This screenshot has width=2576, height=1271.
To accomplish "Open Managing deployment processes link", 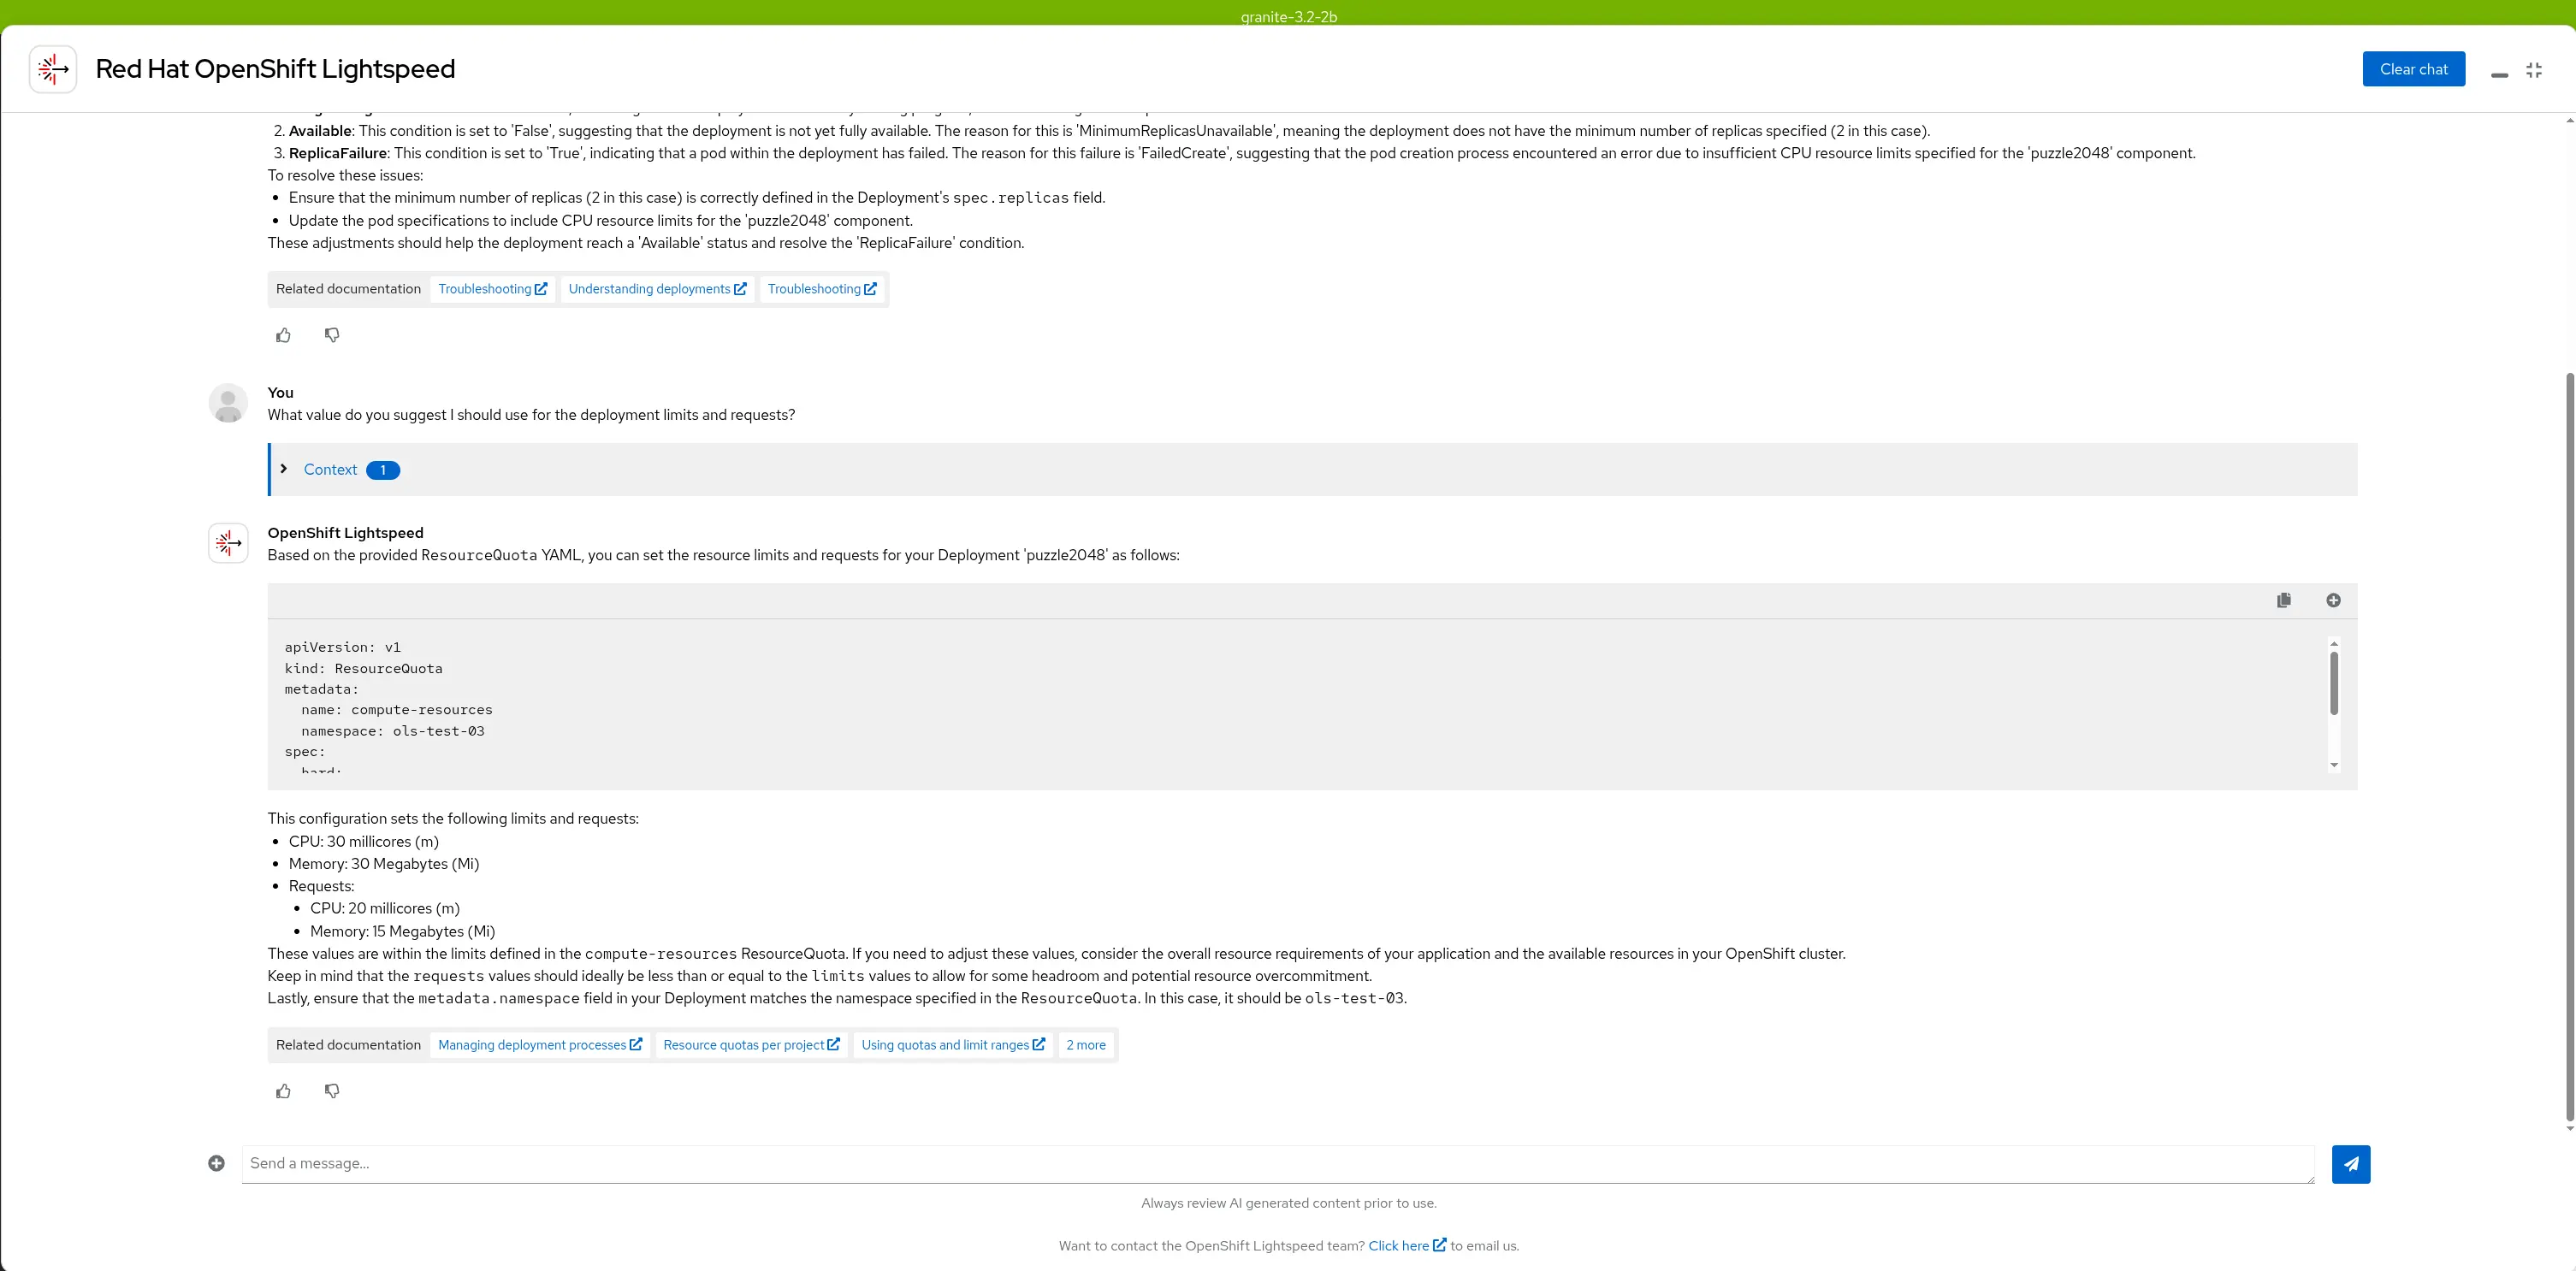I will tap(540, 1045).
